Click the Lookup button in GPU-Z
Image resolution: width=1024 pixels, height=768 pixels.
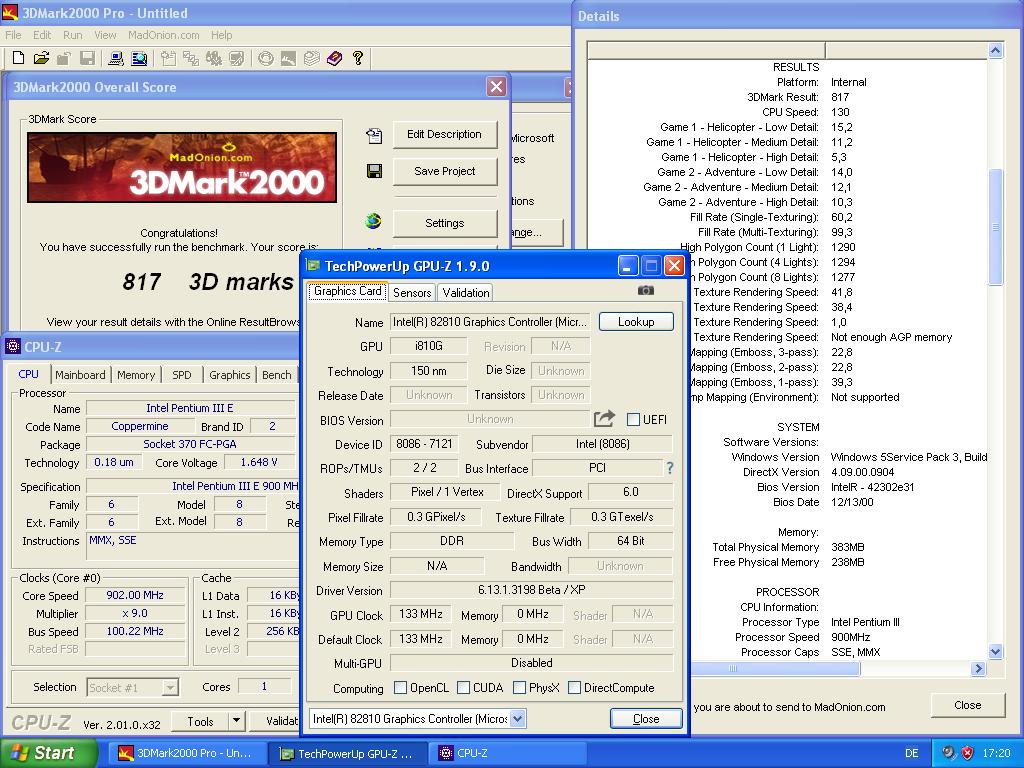(636, 321)
